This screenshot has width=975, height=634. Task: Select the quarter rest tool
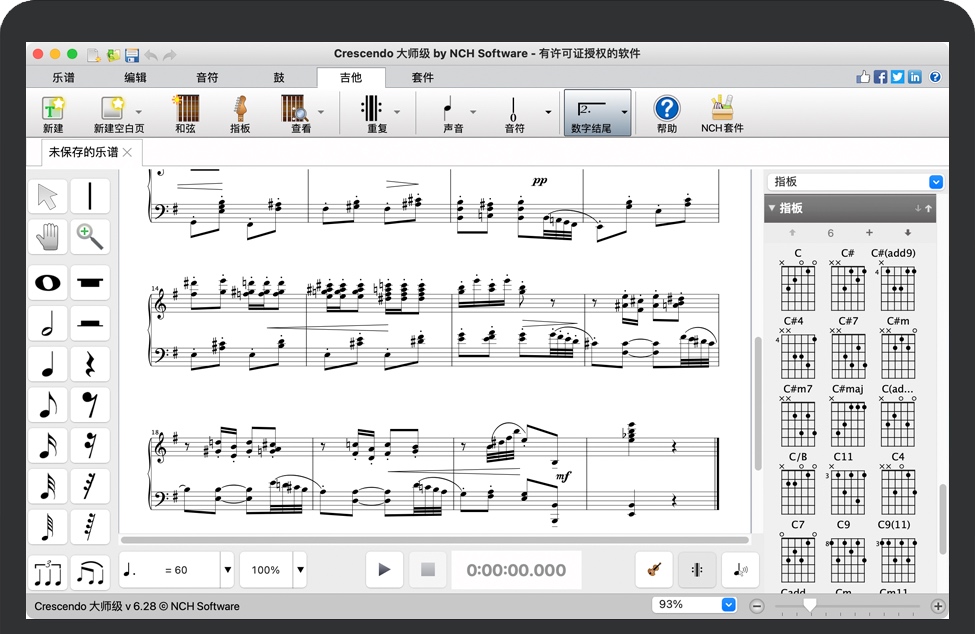pos(89,364)
